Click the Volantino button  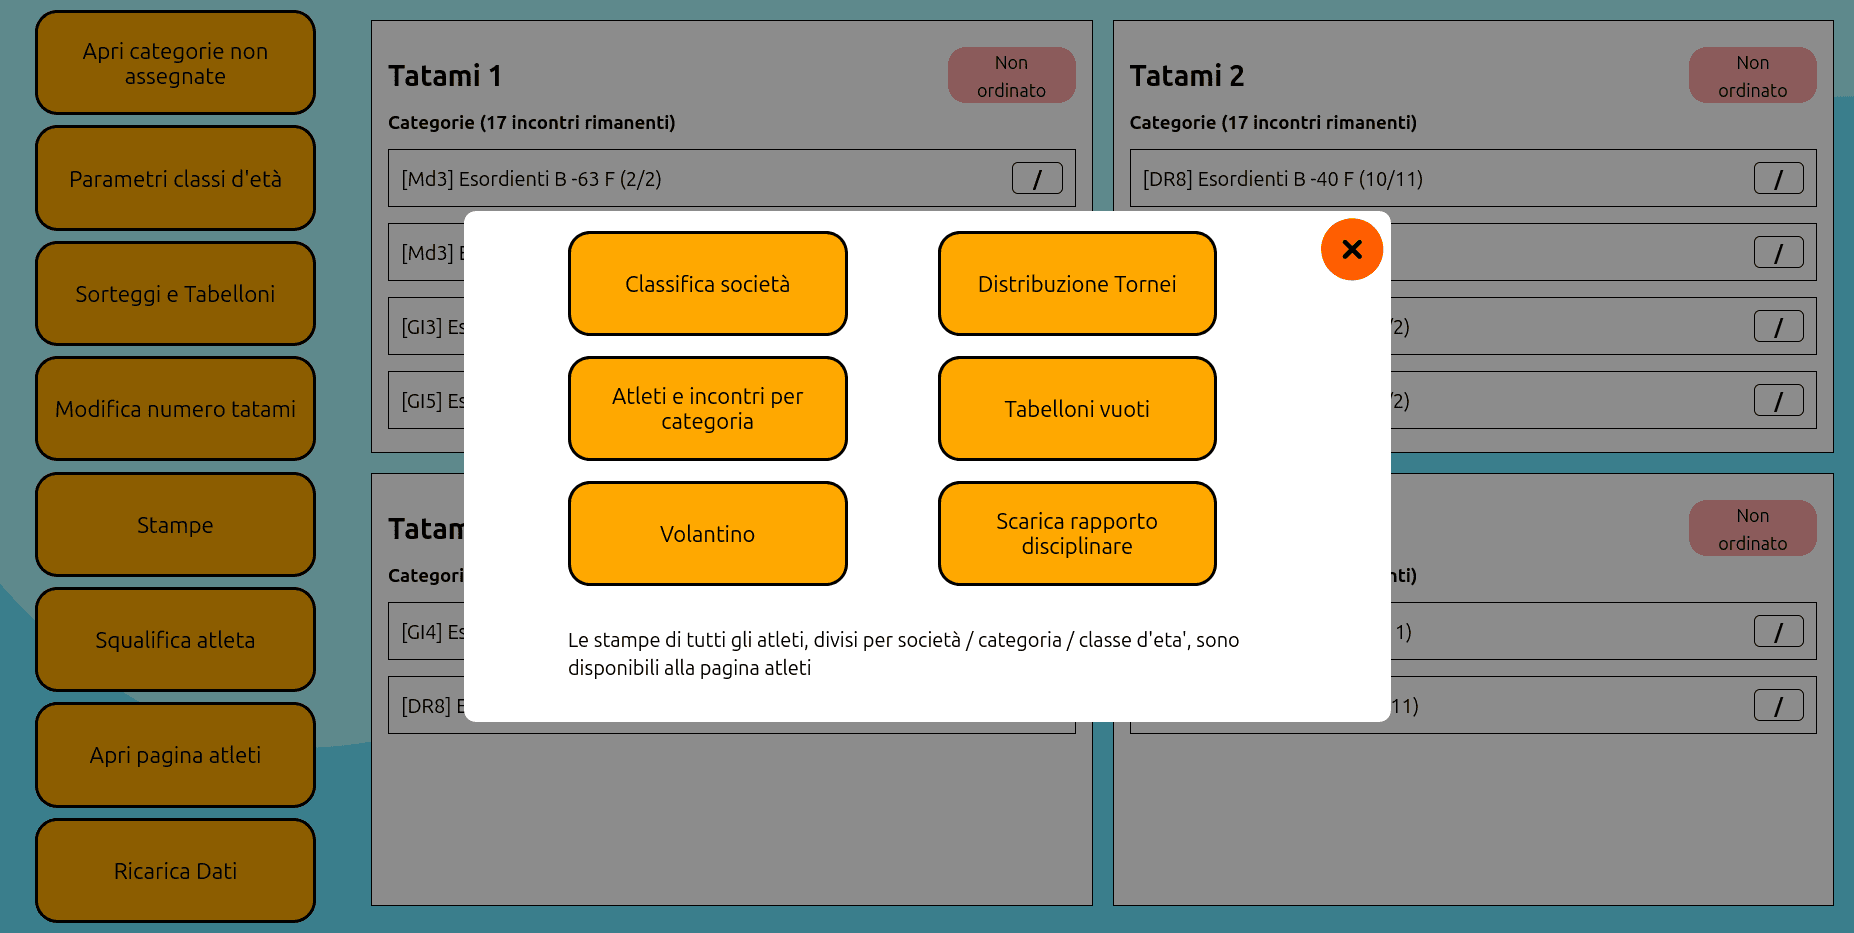[x=707, y=534]
